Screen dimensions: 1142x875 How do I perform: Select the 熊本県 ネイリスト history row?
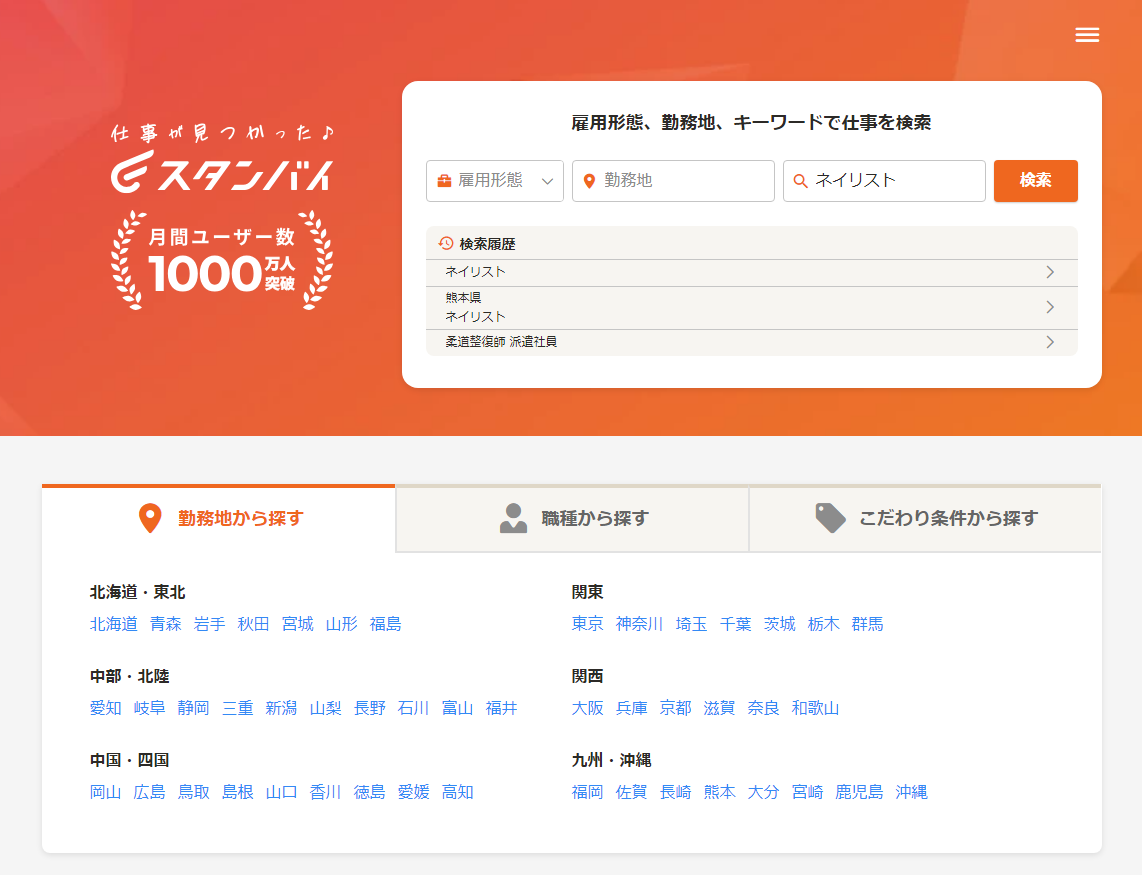752,307
